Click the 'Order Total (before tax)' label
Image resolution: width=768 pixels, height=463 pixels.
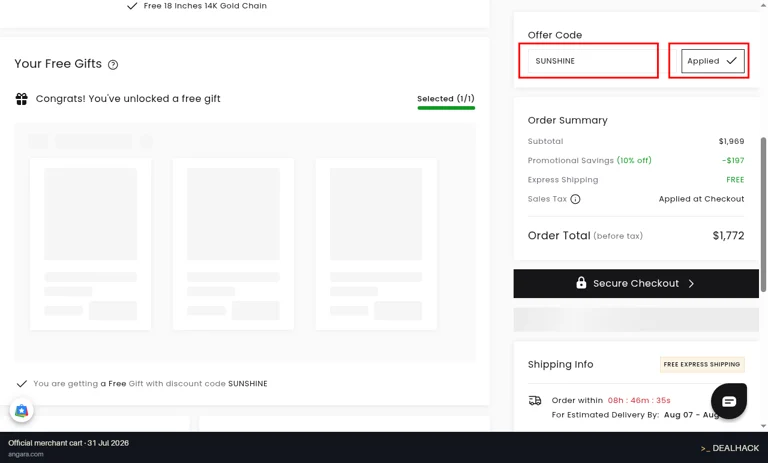coord(585,236)
